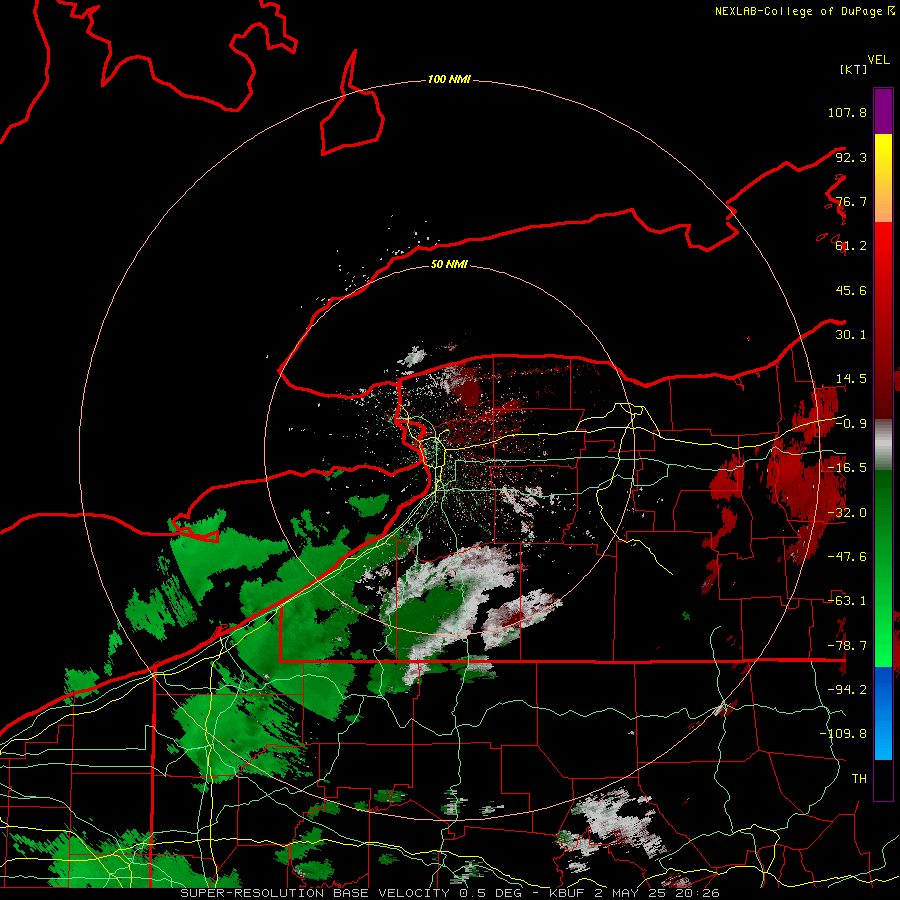The width and height of the screenshot is (900, 900).
Task: Click the -94.2 velocity scale label
Action: coord(847,689)
